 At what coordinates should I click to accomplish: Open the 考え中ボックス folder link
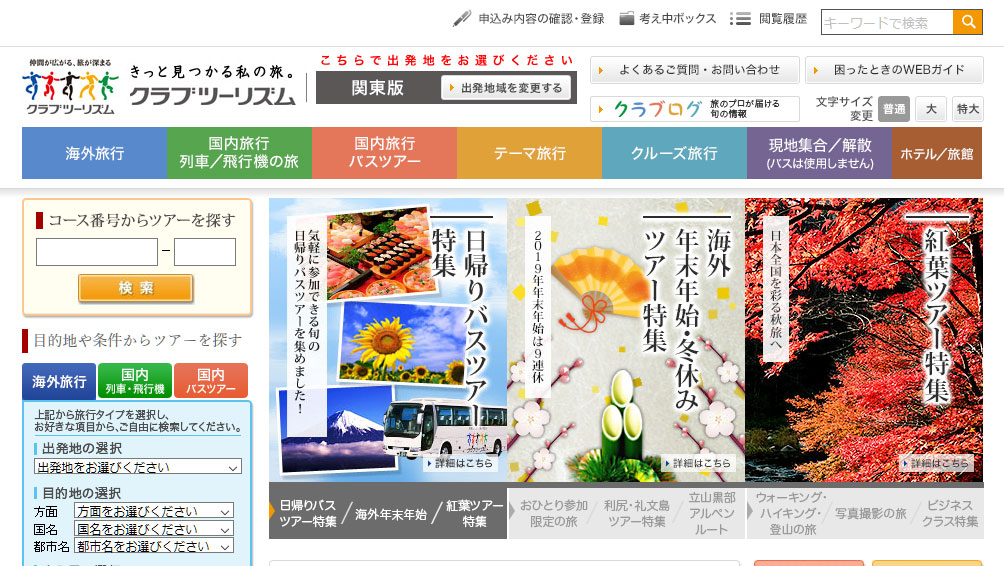(668, 18)
